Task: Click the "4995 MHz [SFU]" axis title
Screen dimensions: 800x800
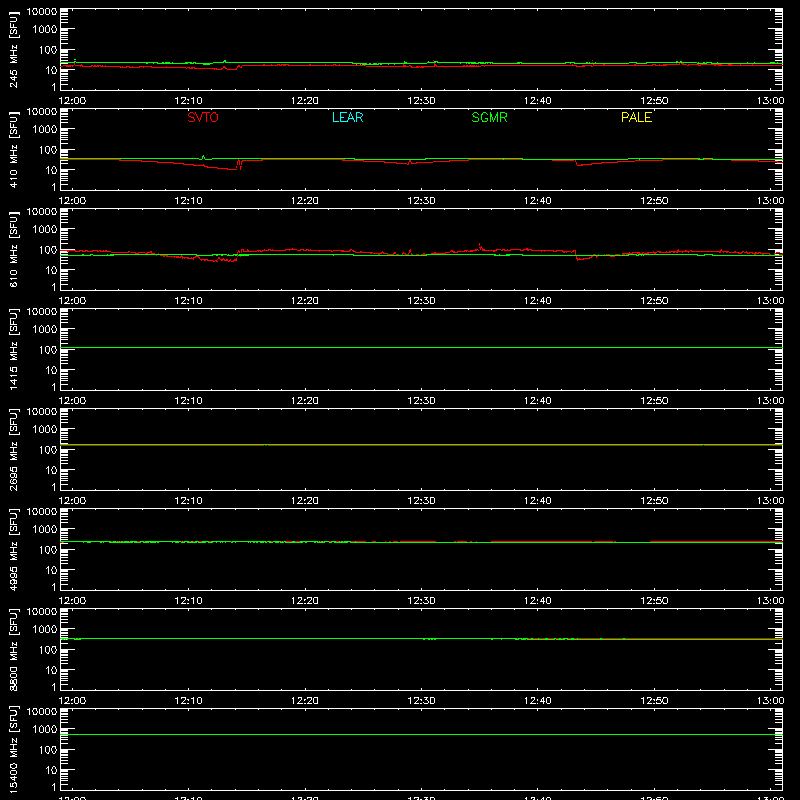Action: coord(13,549)
